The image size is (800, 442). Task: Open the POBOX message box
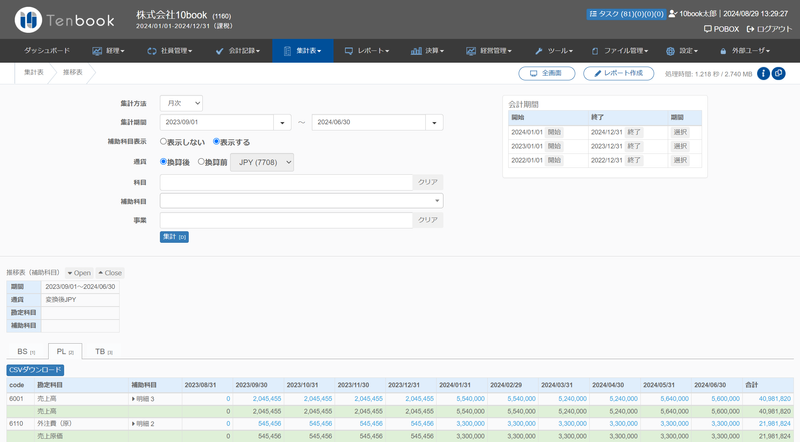(719, 29)
